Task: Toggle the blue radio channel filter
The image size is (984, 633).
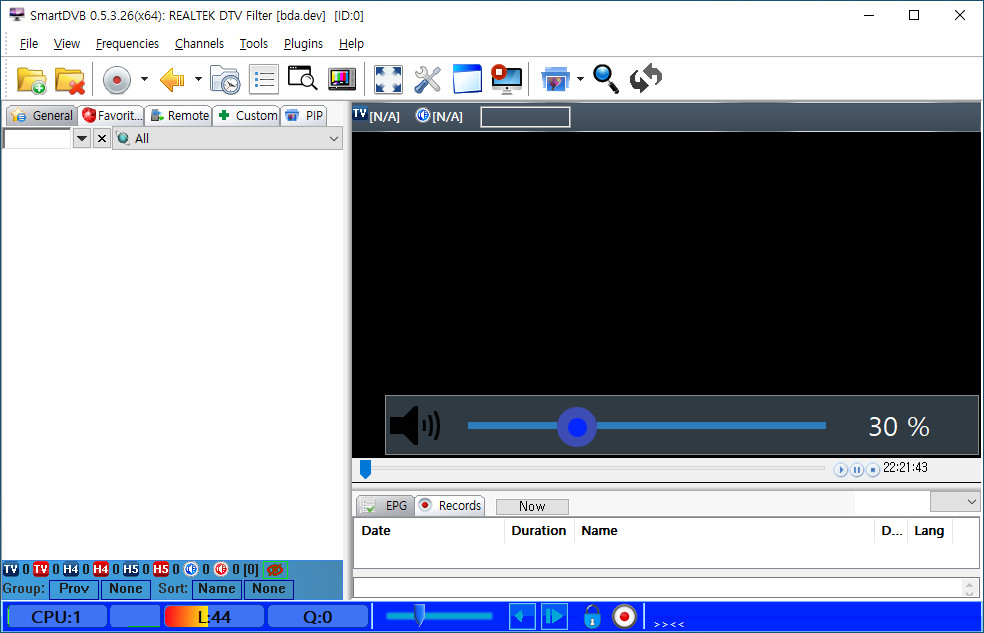Action: pyautogui.click(x=191, y=570)
